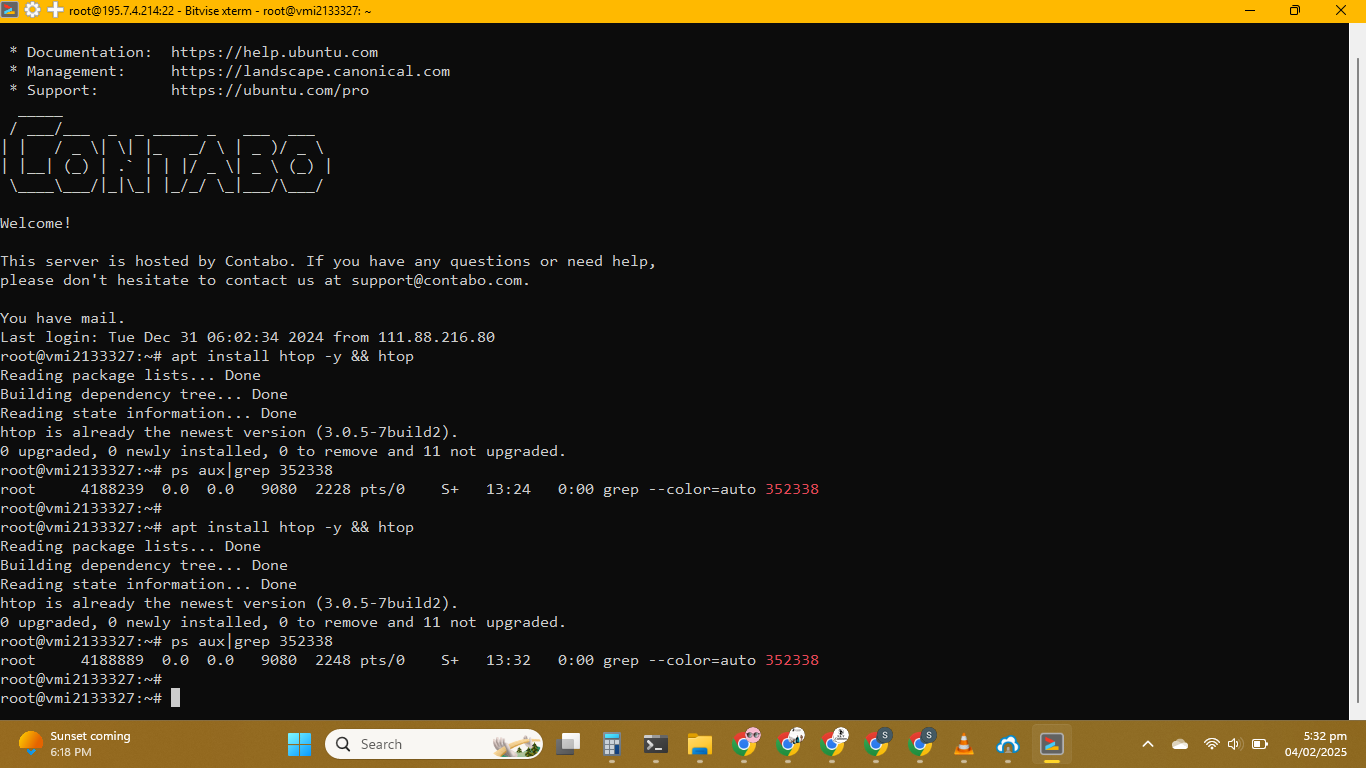Click the 'Last login: Tue Dec 31' line
Image resolution: width=1366 pixels, height=768 pixels.
coord(247,337)
